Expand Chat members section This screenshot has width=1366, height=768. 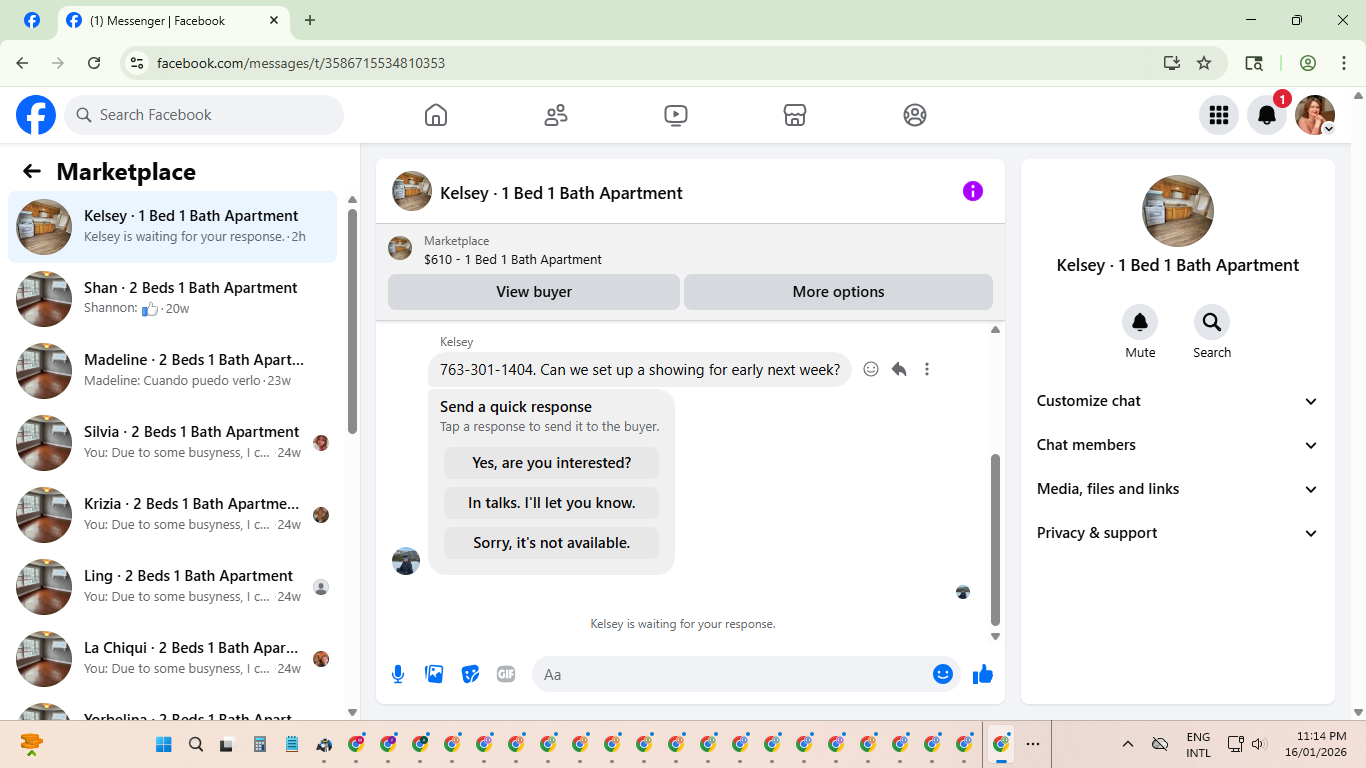click(1178, 445)
